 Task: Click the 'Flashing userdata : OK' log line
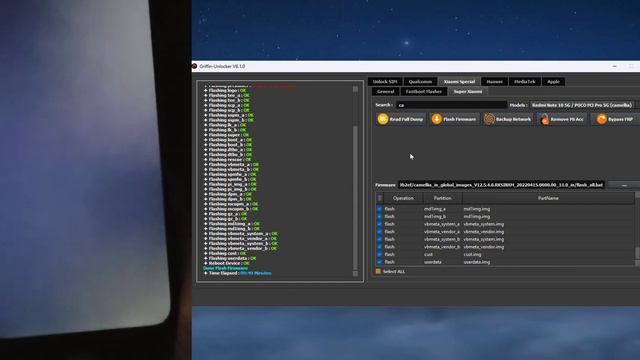(230, 258)
